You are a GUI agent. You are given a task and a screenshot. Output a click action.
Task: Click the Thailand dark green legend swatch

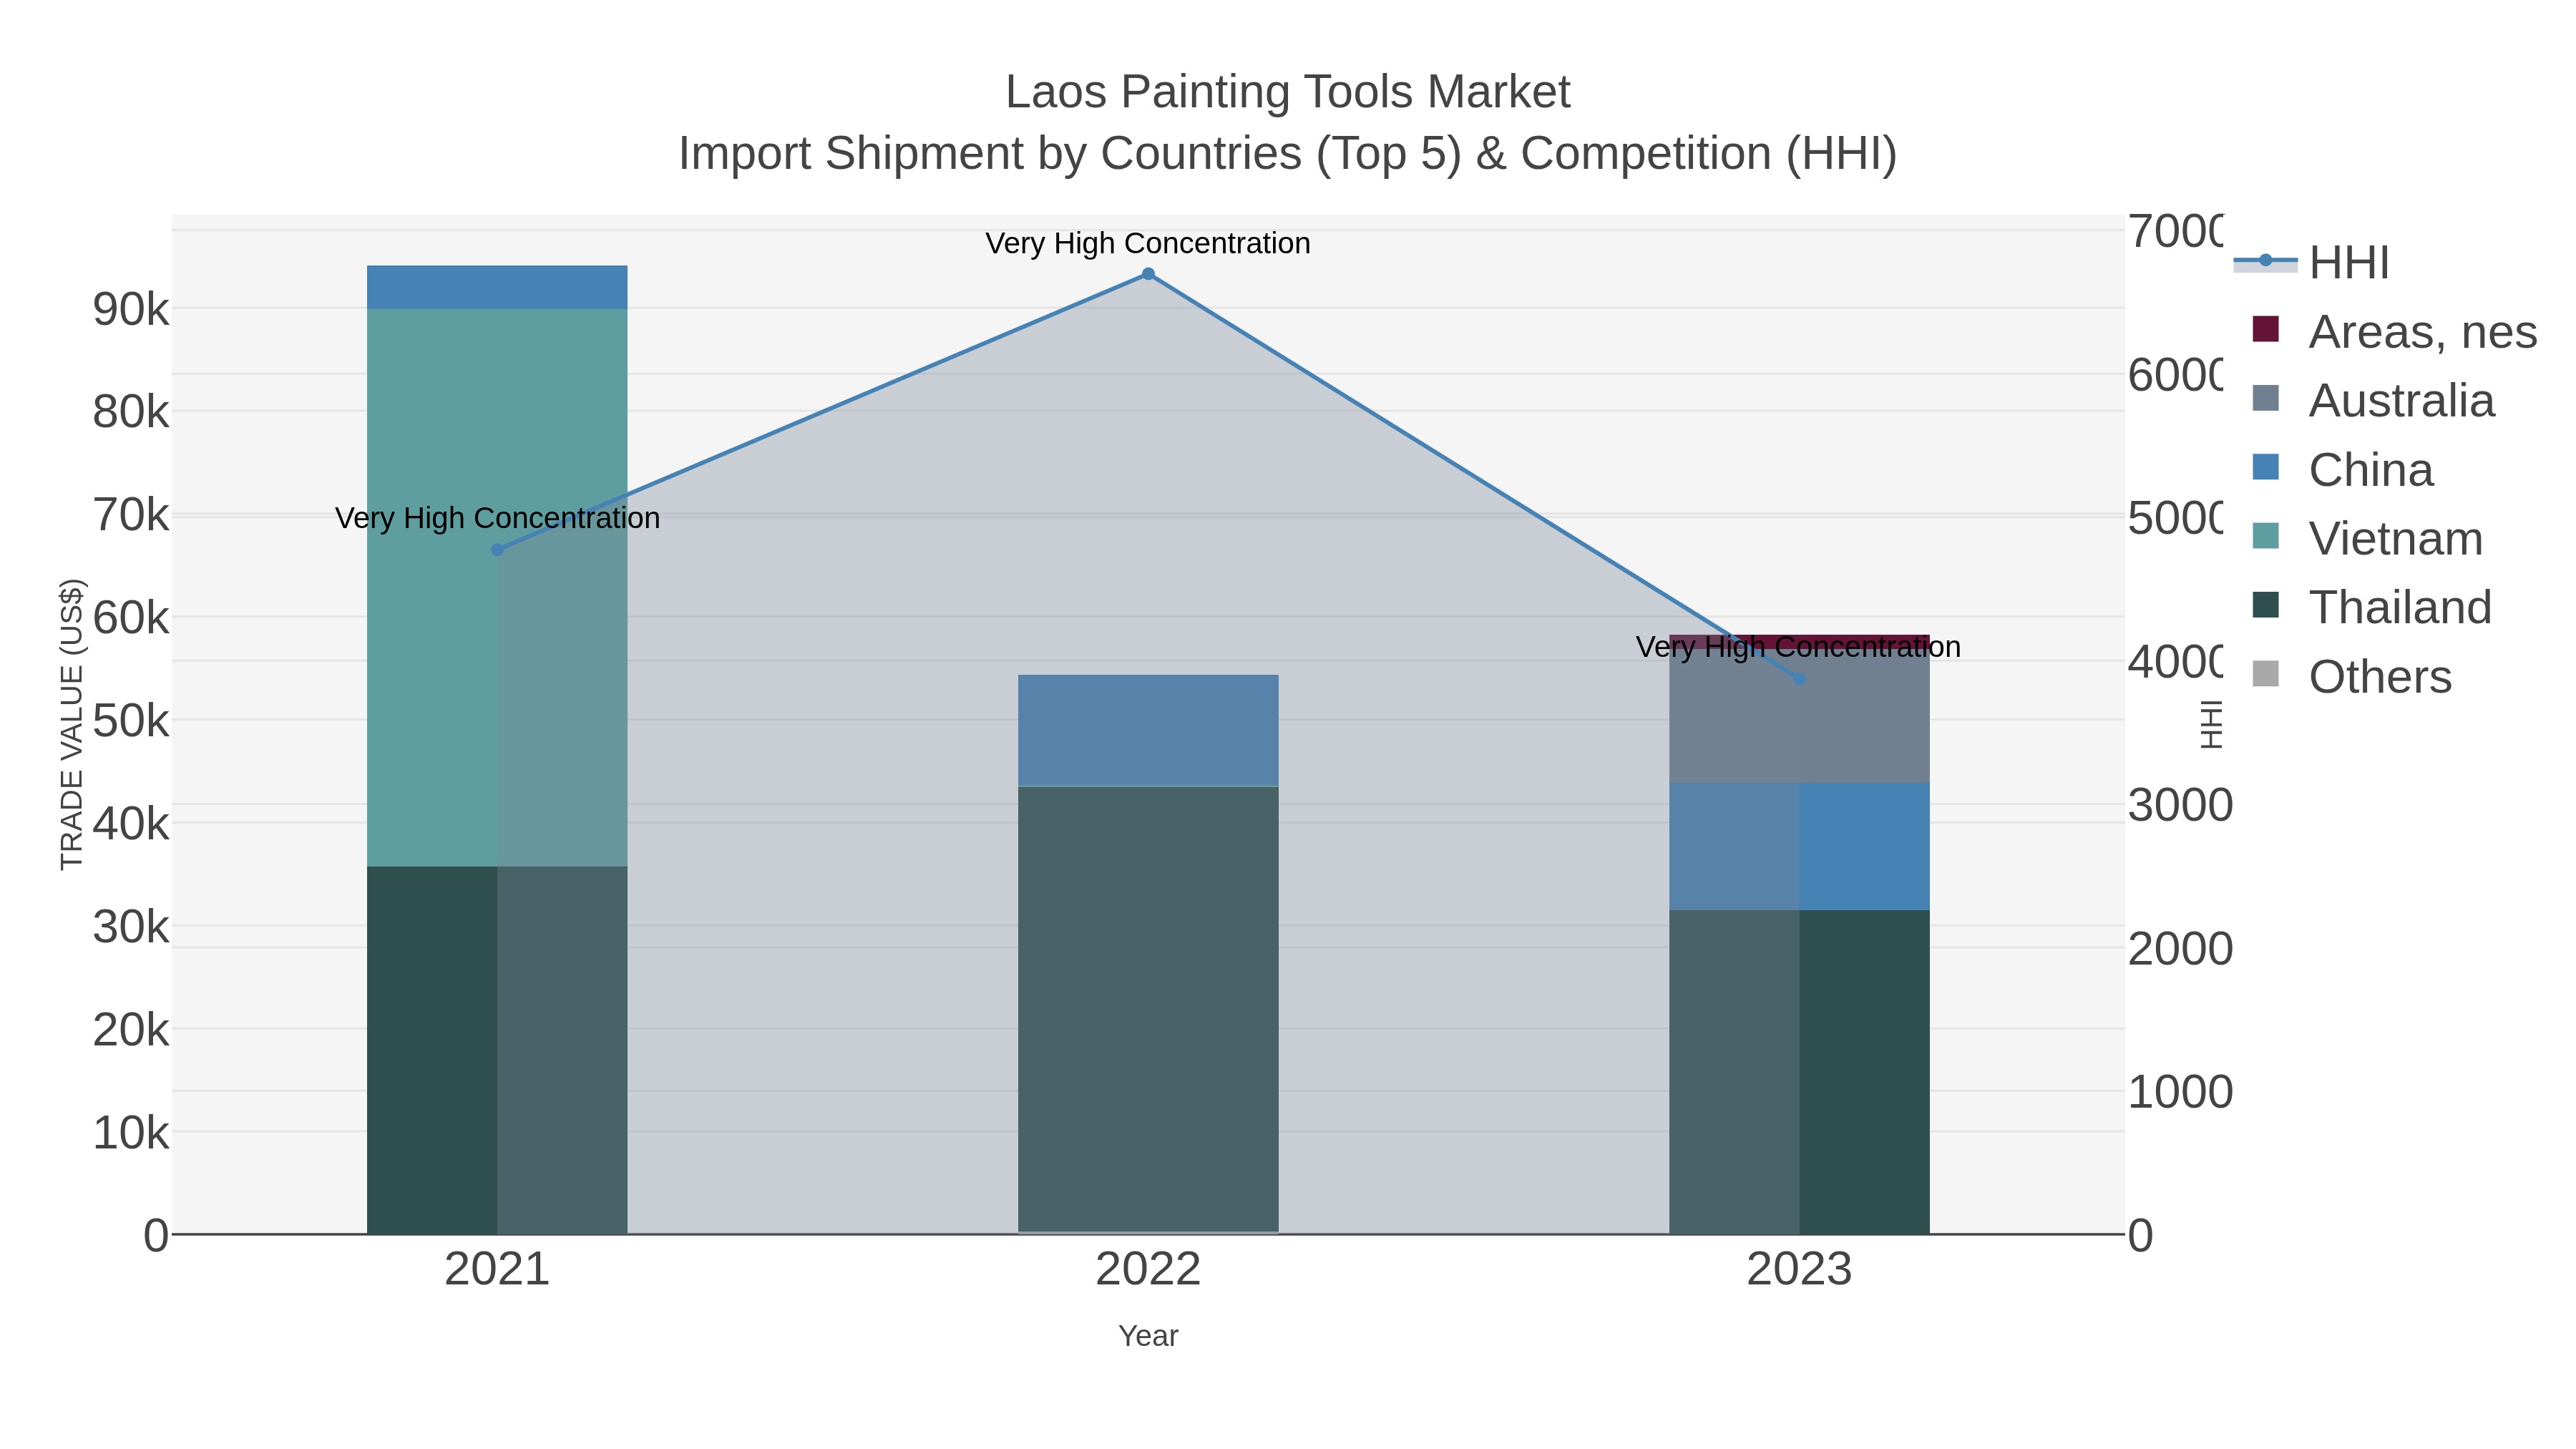coord(2266,605)
